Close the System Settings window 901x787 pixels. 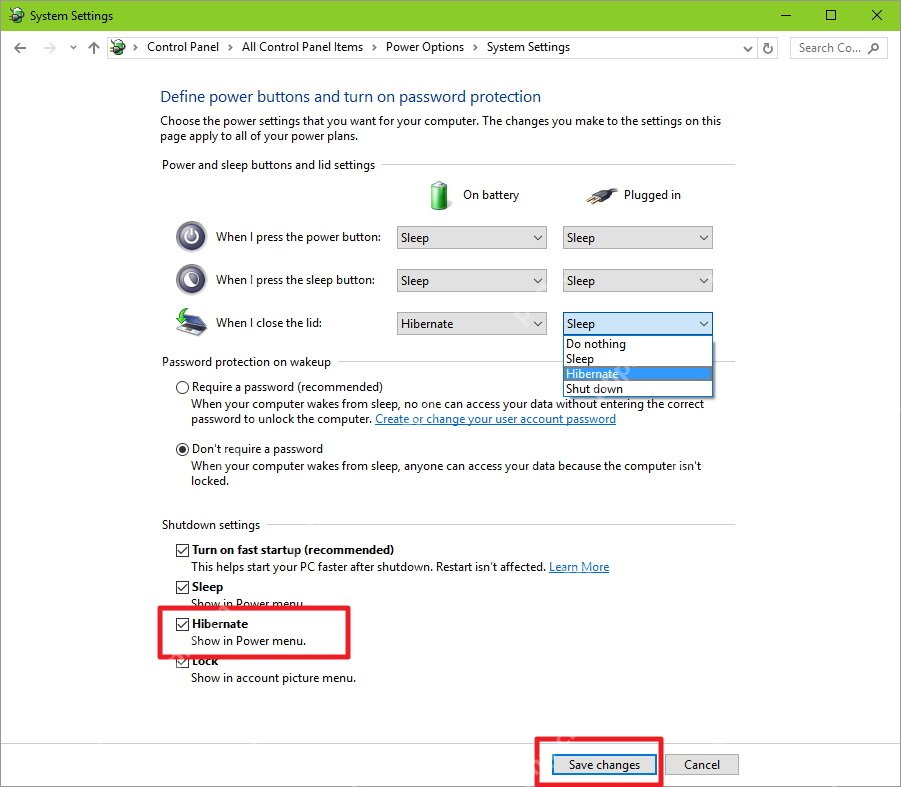pos(877,16)
